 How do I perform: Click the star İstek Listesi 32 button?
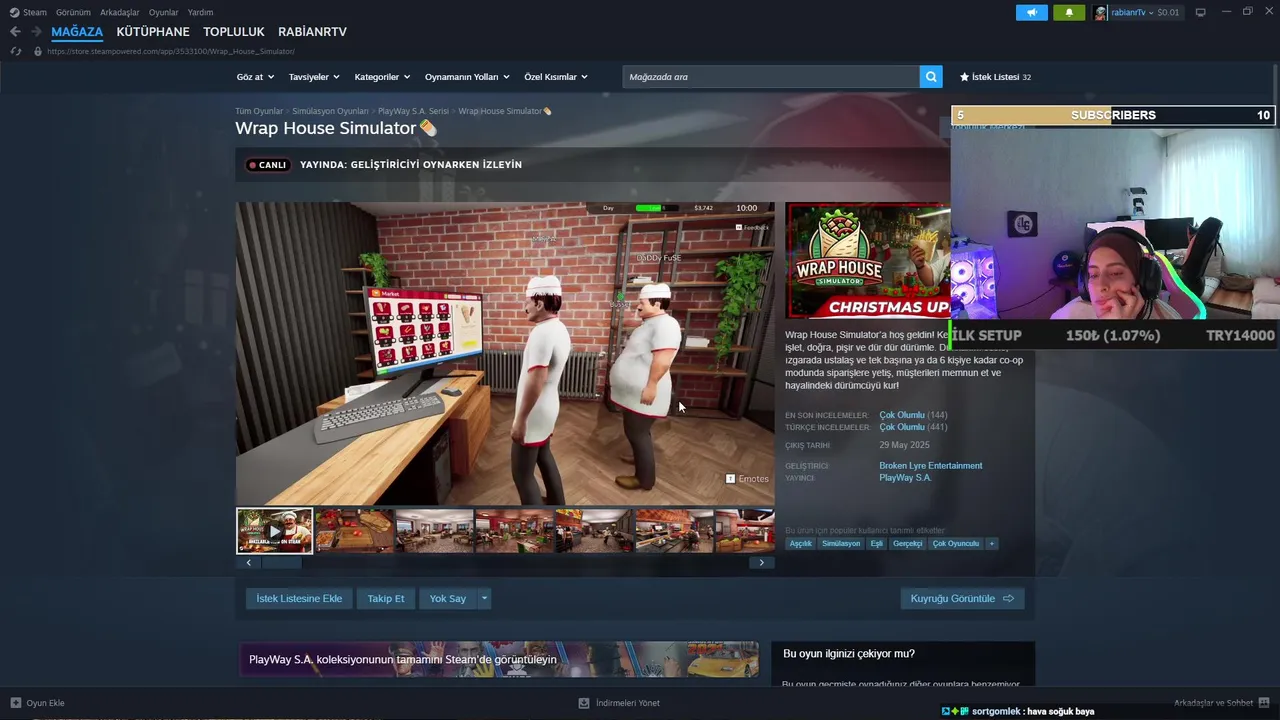coord(995,77)
